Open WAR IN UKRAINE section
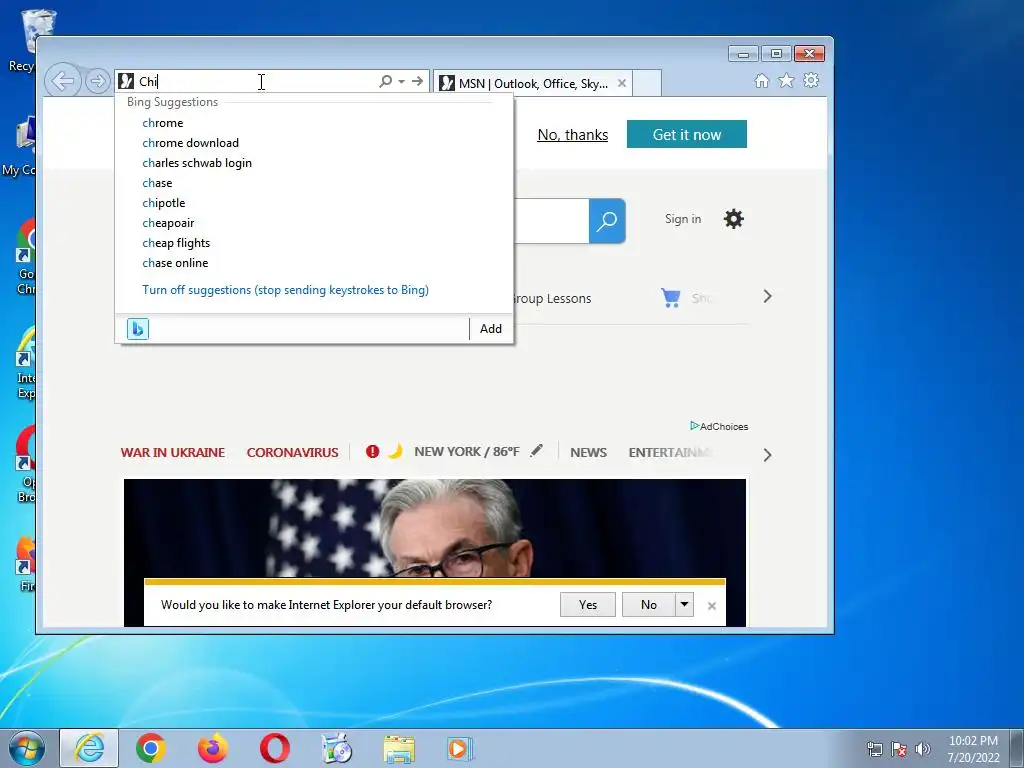The image size is (1024, 768). click(173, 453)
